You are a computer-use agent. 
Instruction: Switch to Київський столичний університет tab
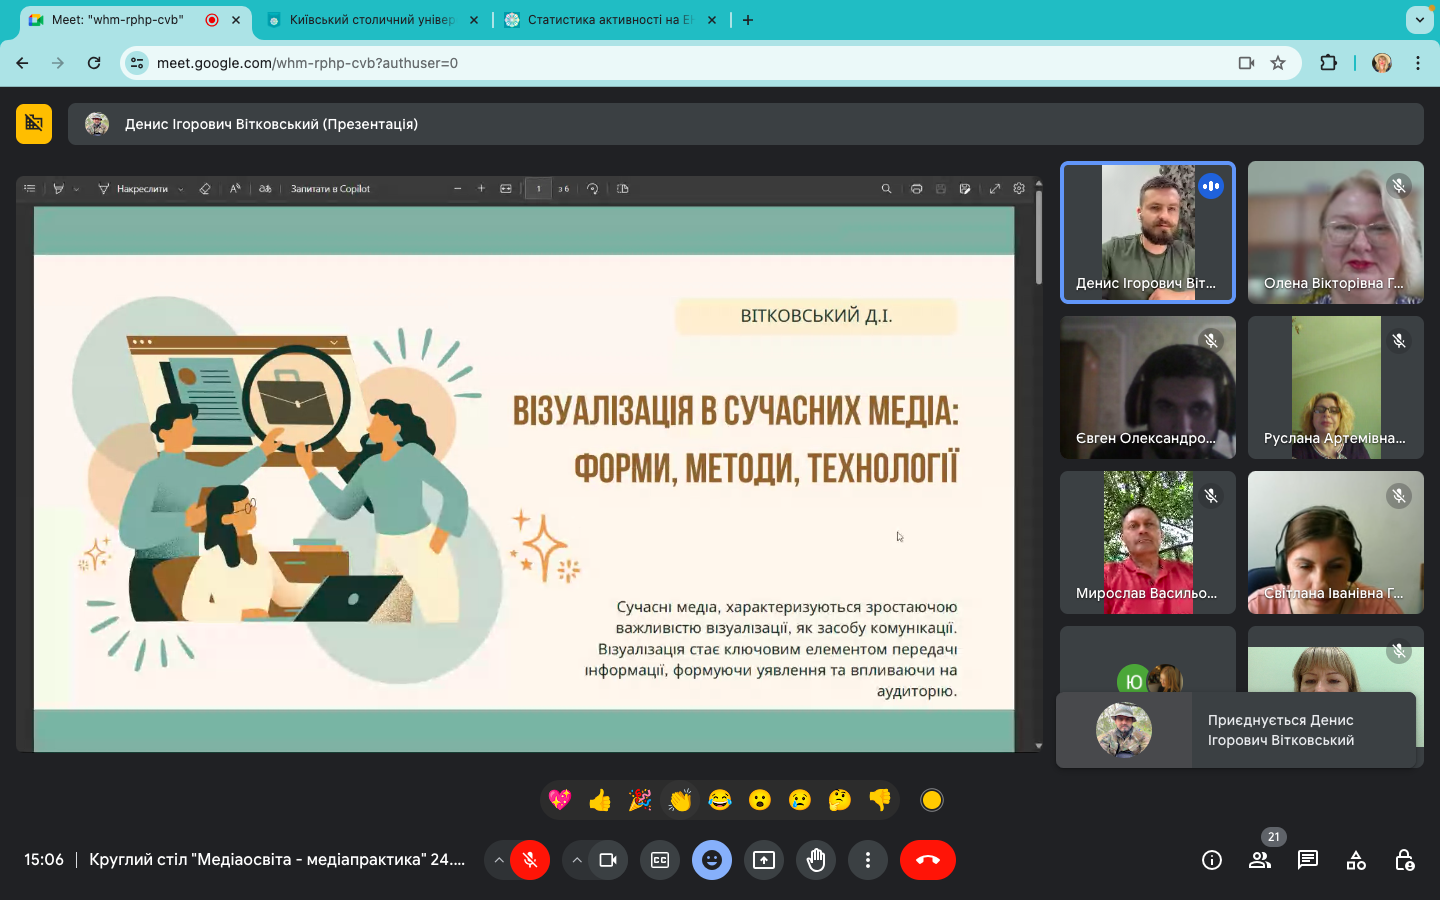pyautogui.click(x=372, y=20)
